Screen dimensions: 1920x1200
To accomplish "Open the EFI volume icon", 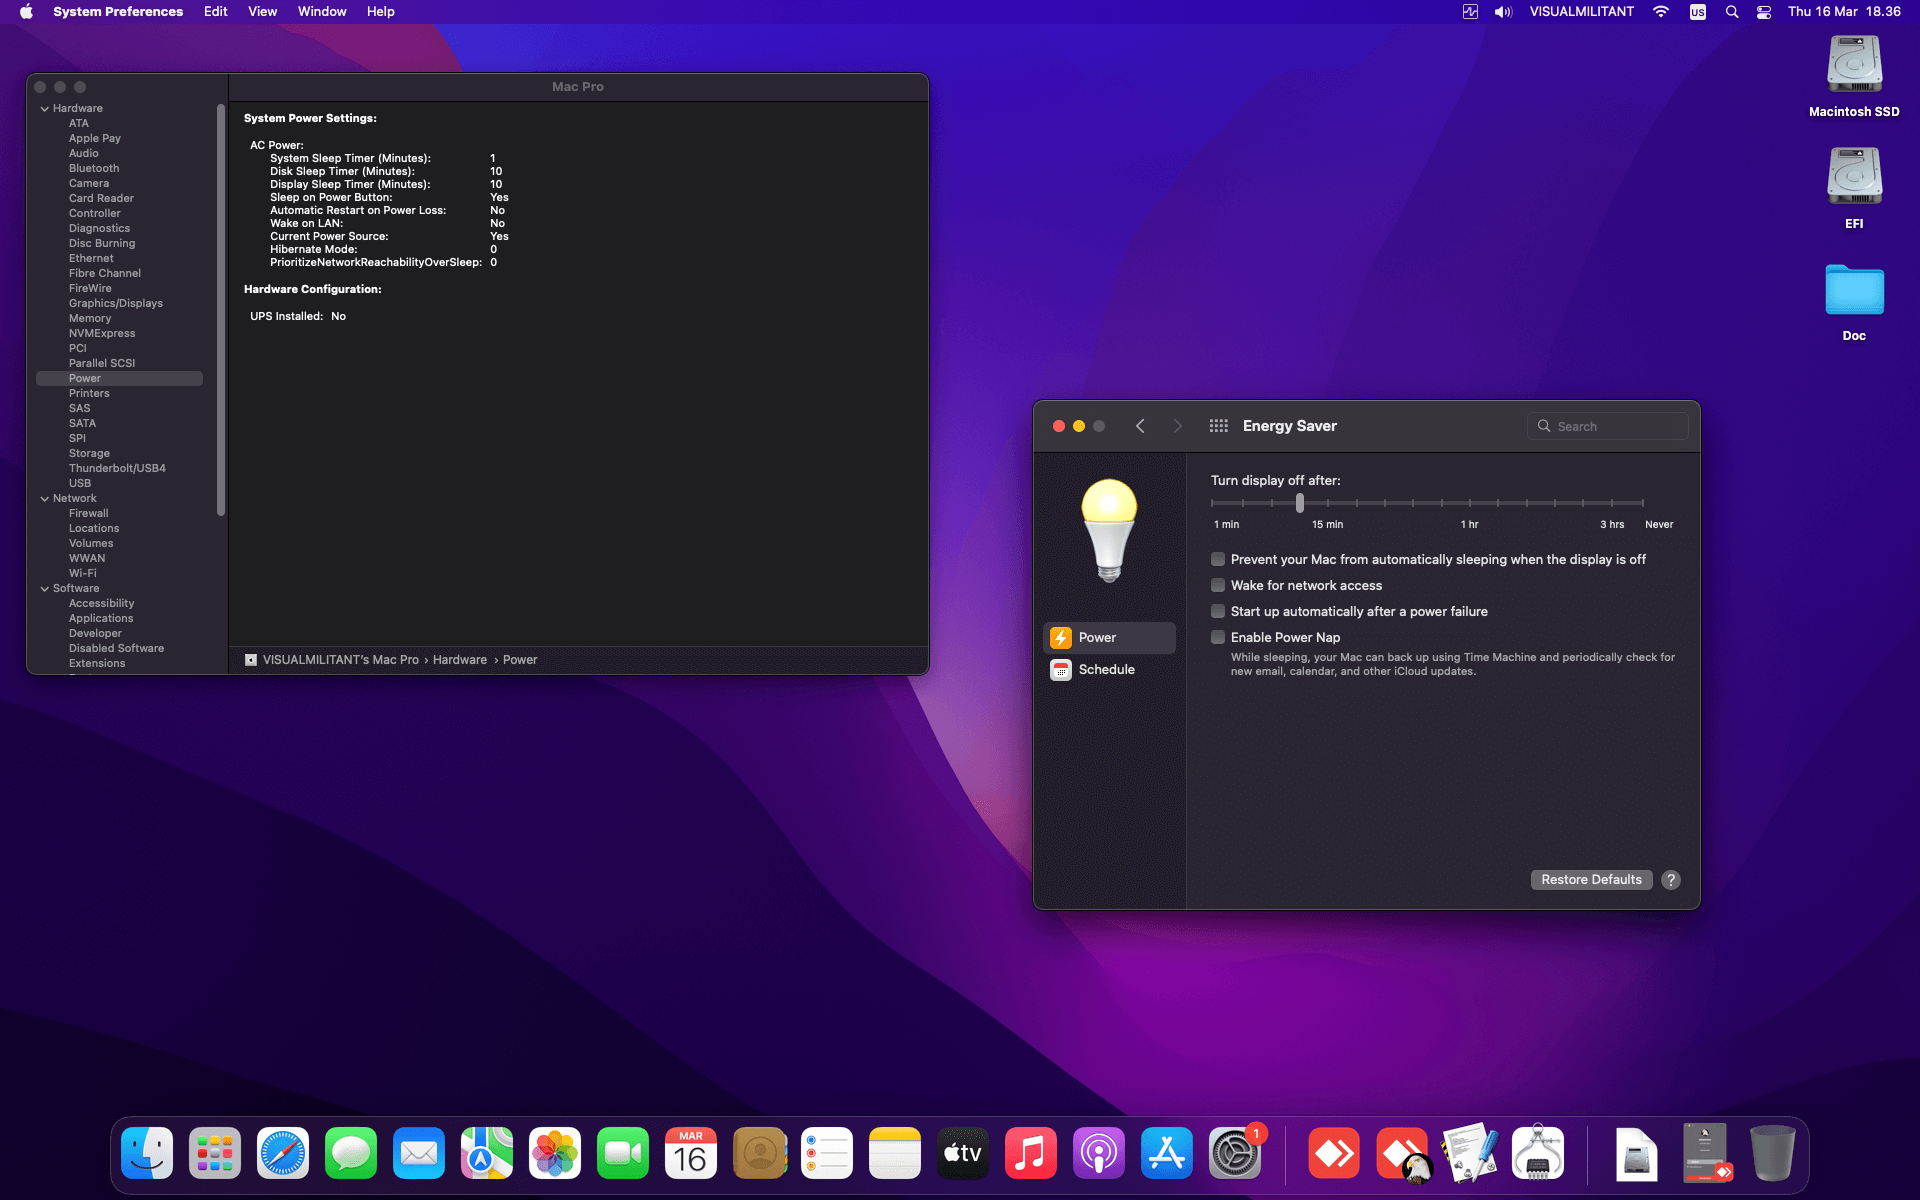I will (1854, 178).
